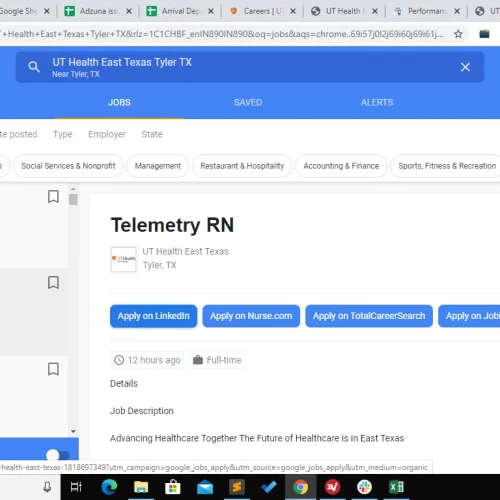Bookmark the current page with star icon

(x=458, y=34)
